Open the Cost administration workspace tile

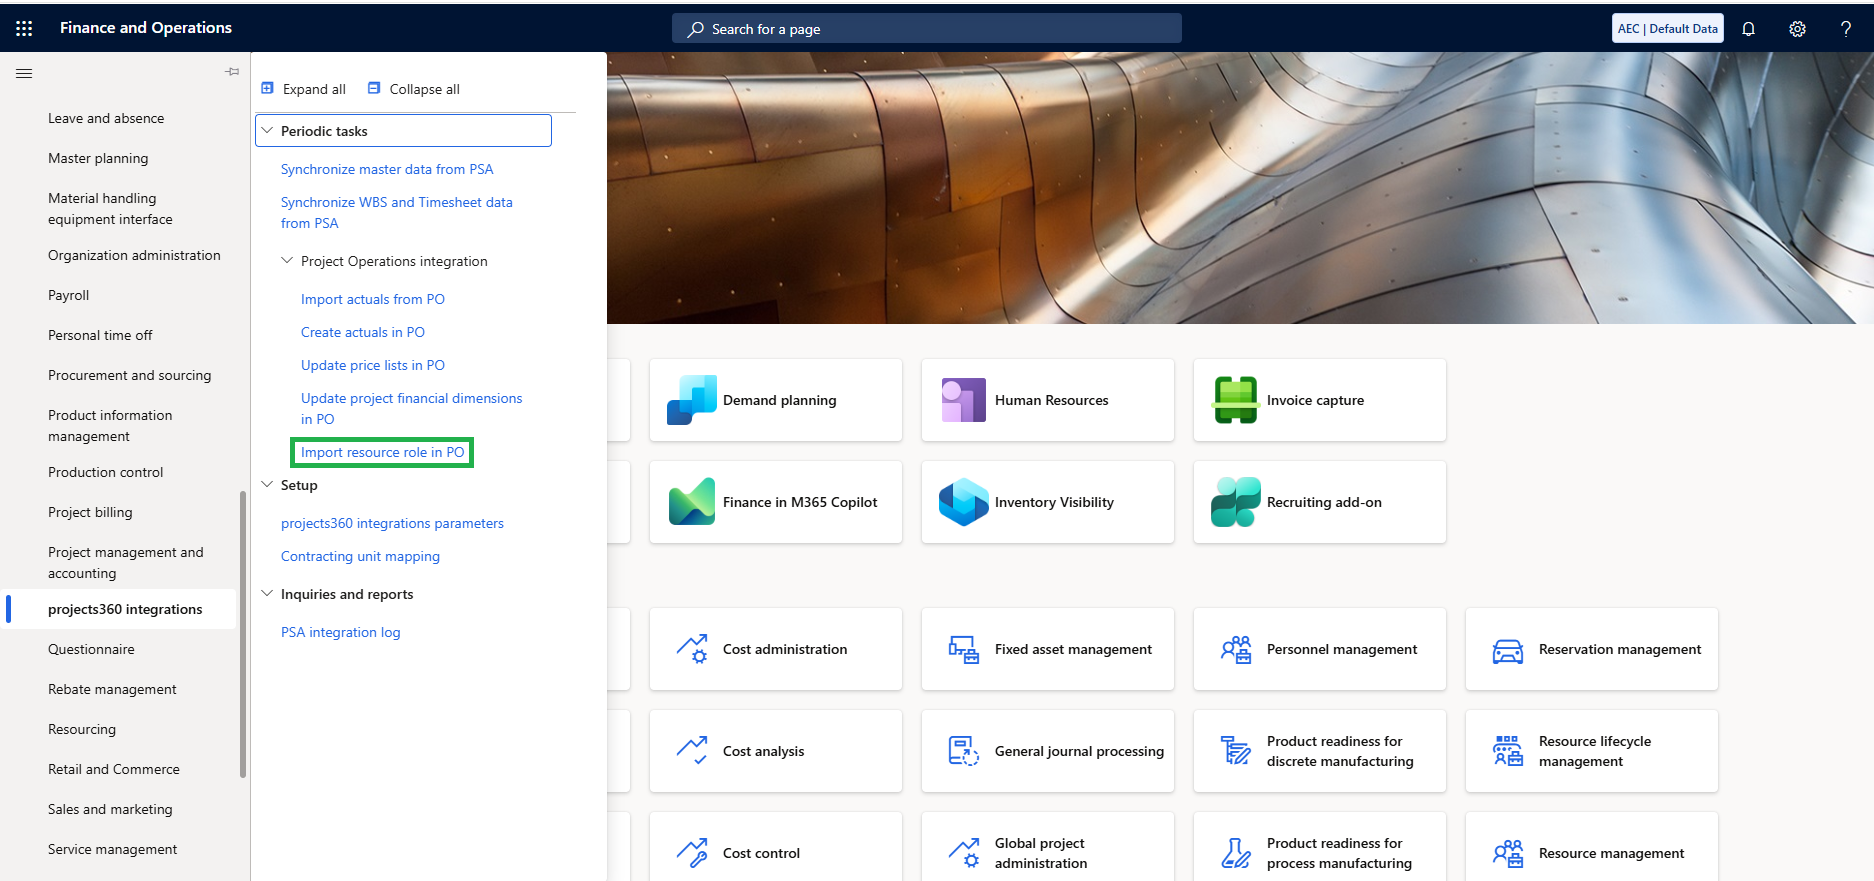(x=775, y=649)
